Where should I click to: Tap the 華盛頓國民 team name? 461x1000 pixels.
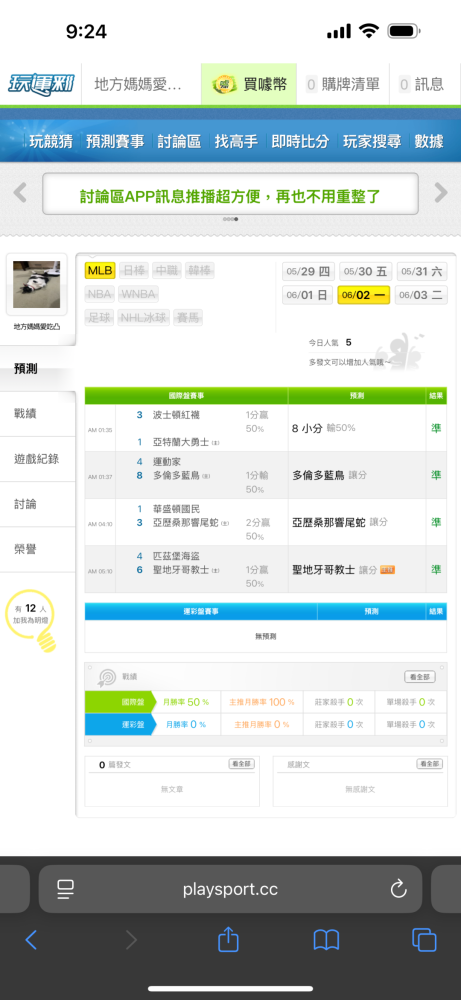pyautogui.click(x=176, y=508)
